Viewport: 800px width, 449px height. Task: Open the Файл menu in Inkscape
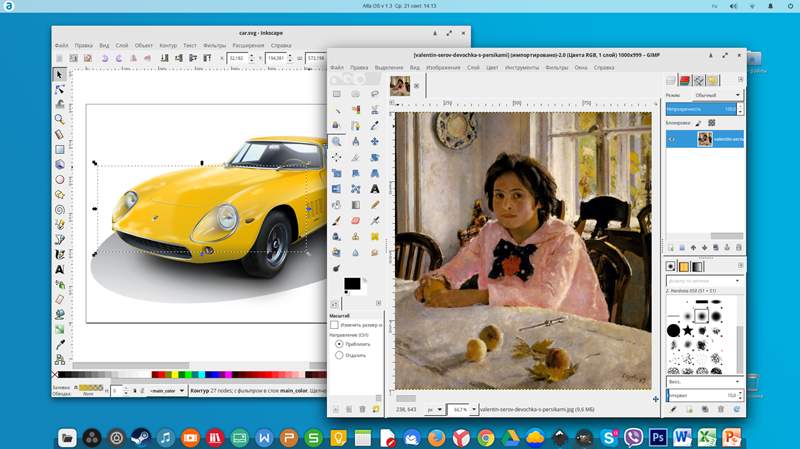point(62,45)
